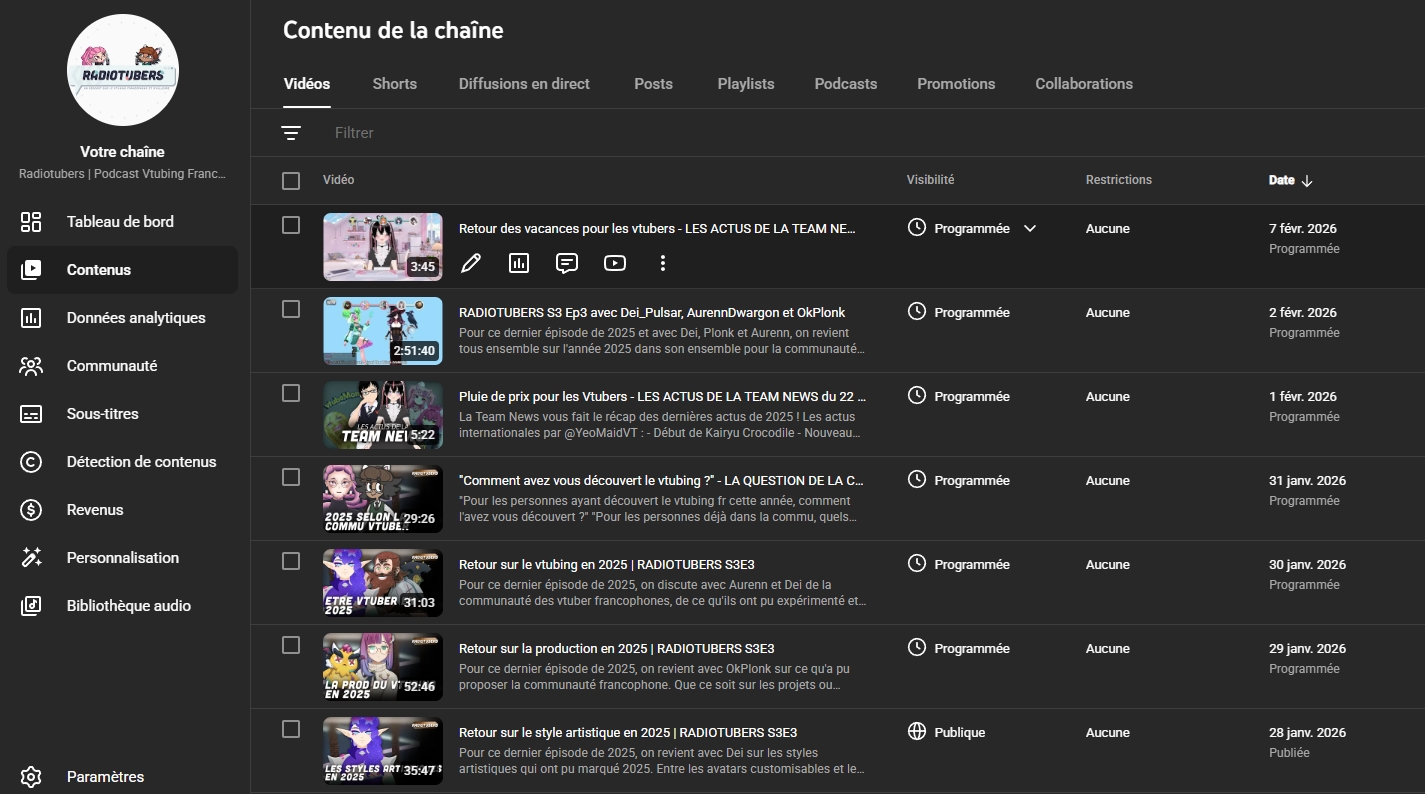Open Publique visibility of style artistique video

pos(958,732)
